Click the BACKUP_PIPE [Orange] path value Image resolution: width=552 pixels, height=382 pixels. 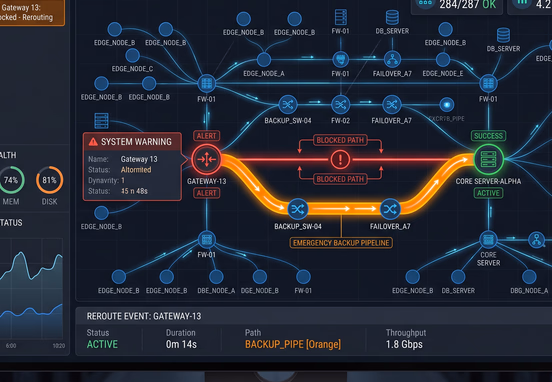tap(293, 344)
